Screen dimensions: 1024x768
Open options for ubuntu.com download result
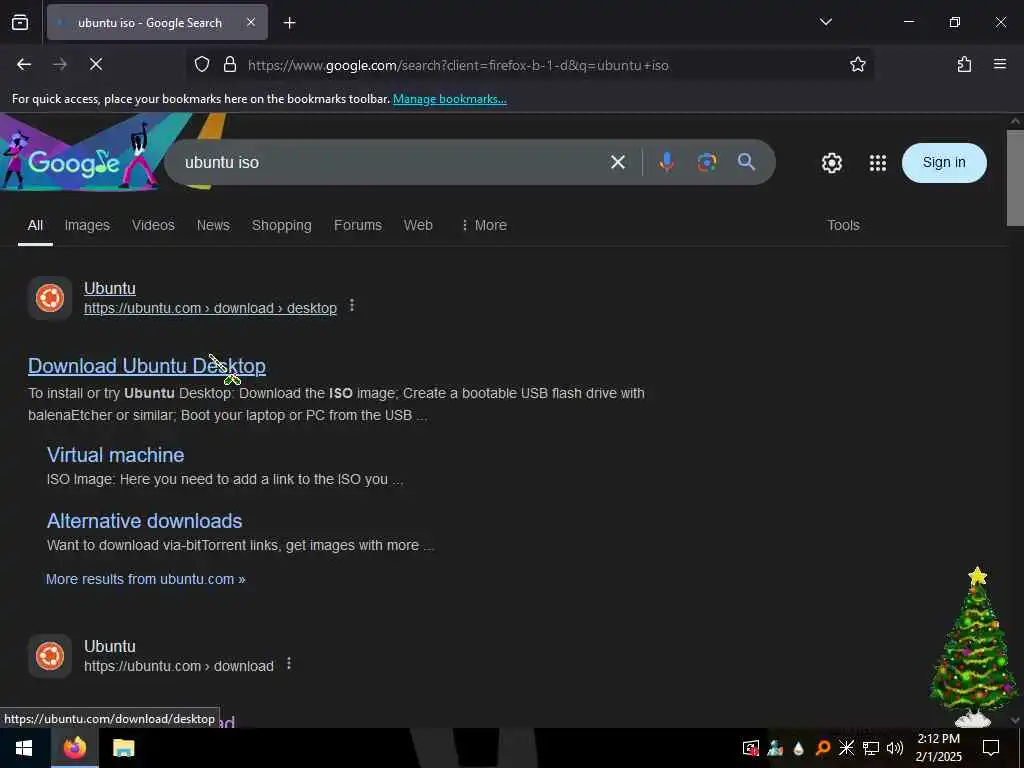coord(289,664)
